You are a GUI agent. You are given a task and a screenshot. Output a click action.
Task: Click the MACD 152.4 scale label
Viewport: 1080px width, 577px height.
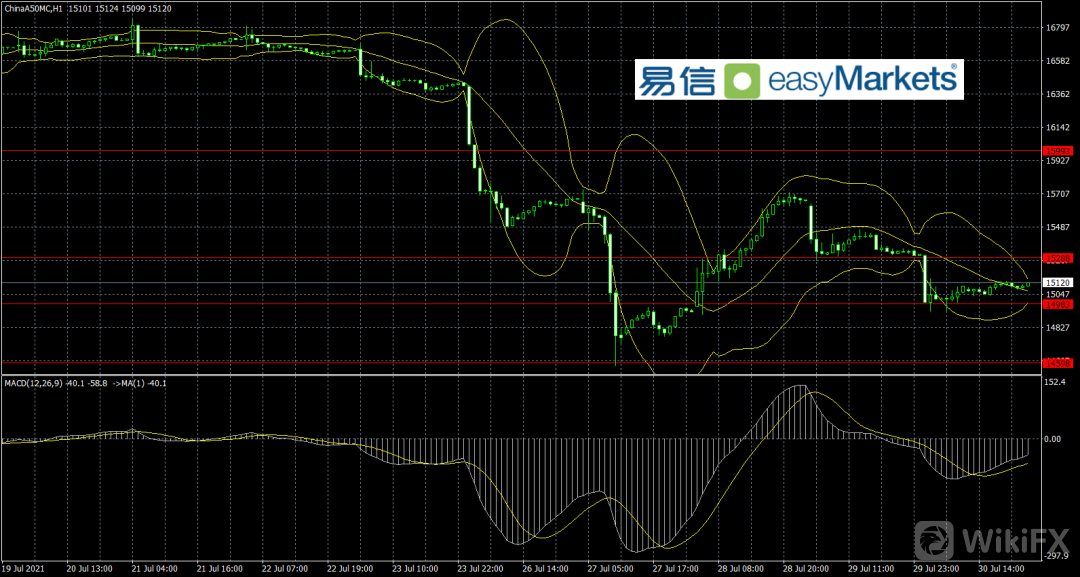pyautogui.click(x=1057, y=382)
